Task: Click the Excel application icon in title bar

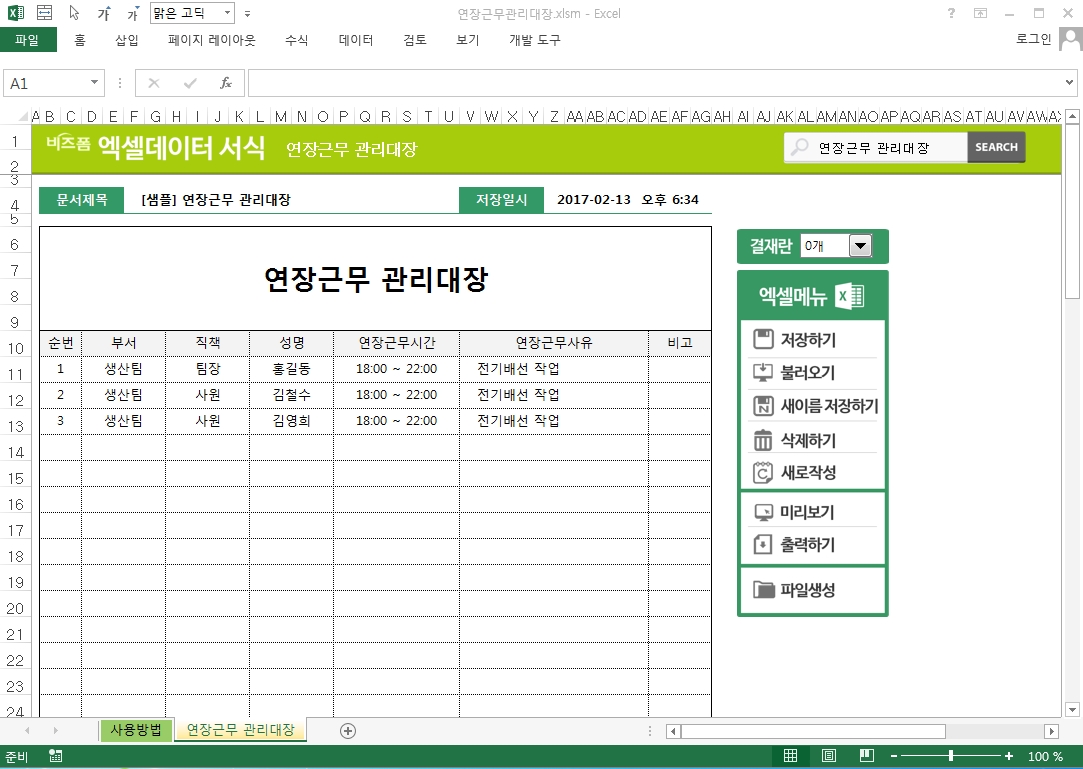Action: pos(15,13)
